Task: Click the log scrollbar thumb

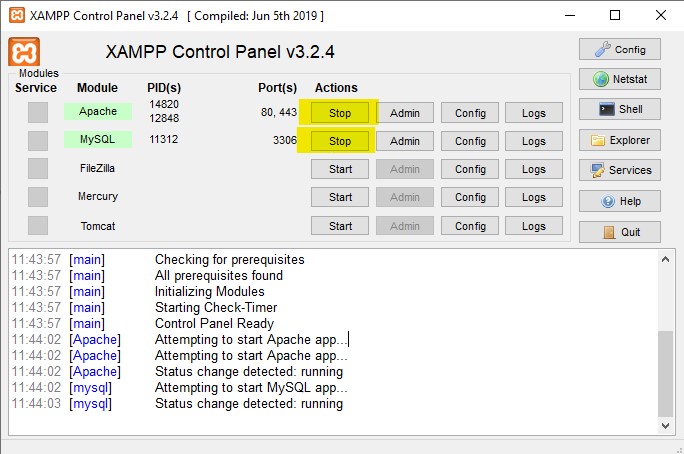Action: pos(665,374)
